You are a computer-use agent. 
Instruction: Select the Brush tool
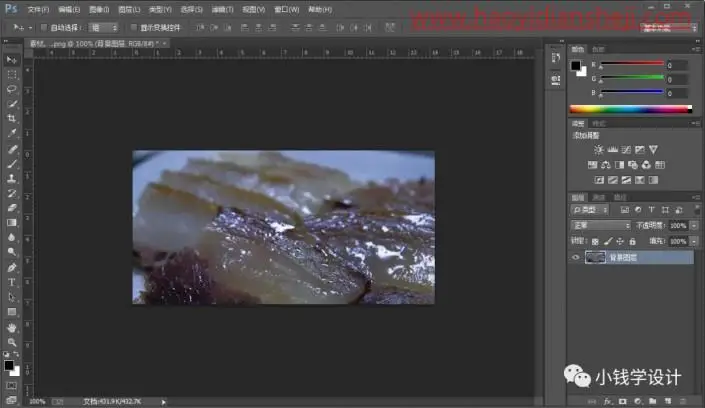point(12,164)
